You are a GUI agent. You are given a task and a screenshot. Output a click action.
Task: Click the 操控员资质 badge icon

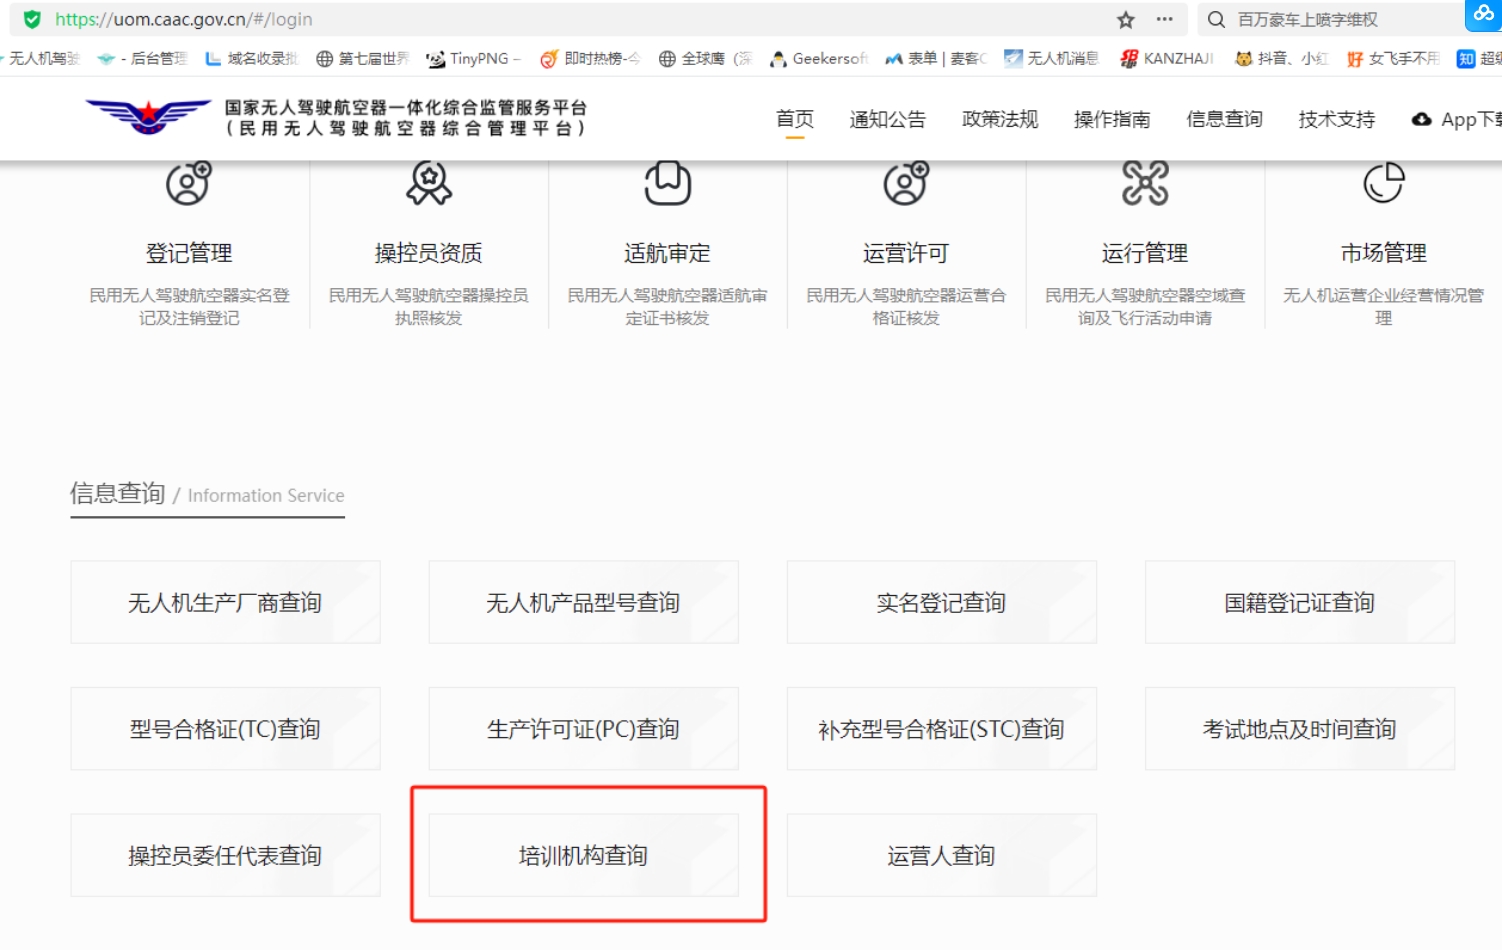click(x=428, y=184)
